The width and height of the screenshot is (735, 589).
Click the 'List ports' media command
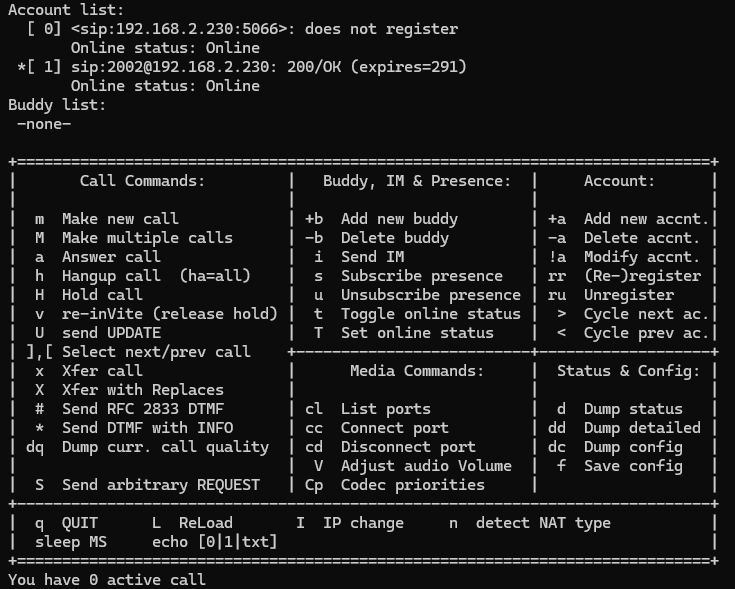385,409
